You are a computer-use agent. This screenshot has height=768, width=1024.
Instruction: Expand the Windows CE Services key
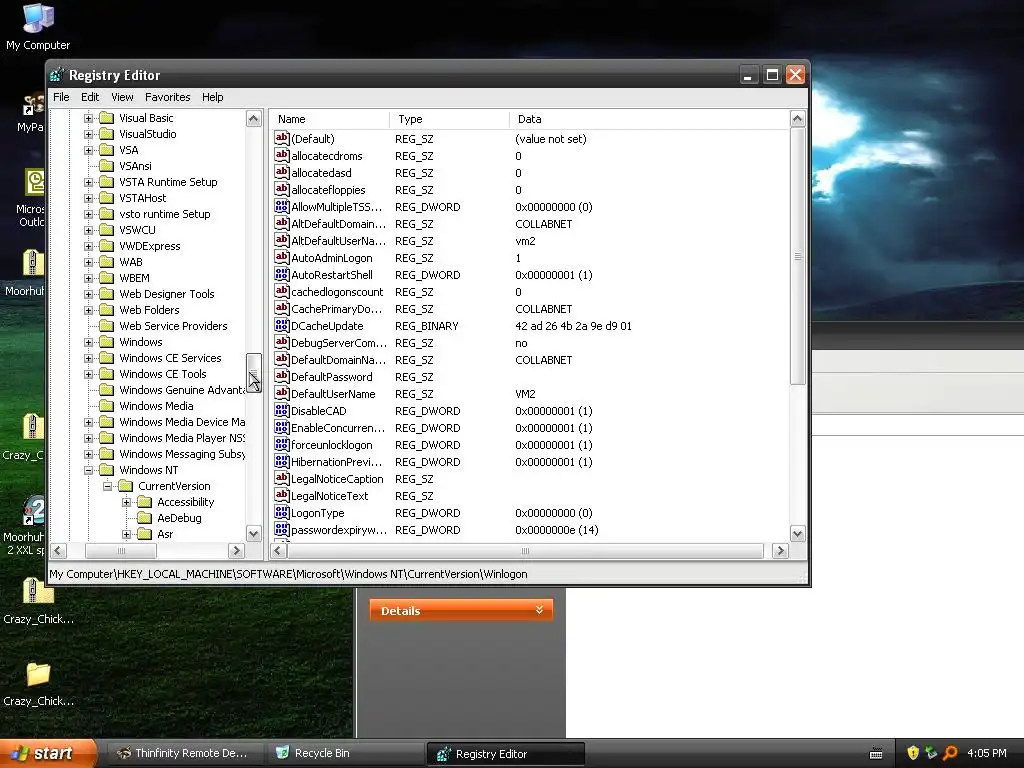pos(88,358)
